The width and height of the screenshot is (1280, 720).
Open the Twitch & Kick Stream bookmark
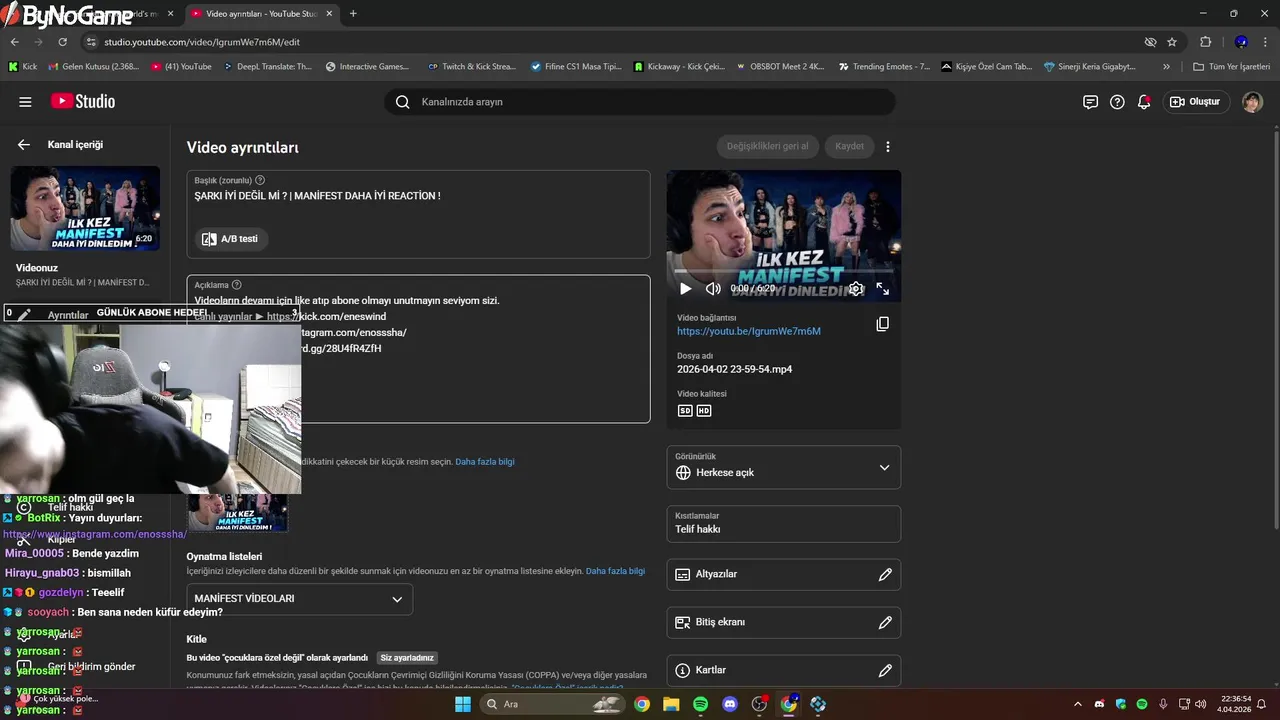(471, 67)
